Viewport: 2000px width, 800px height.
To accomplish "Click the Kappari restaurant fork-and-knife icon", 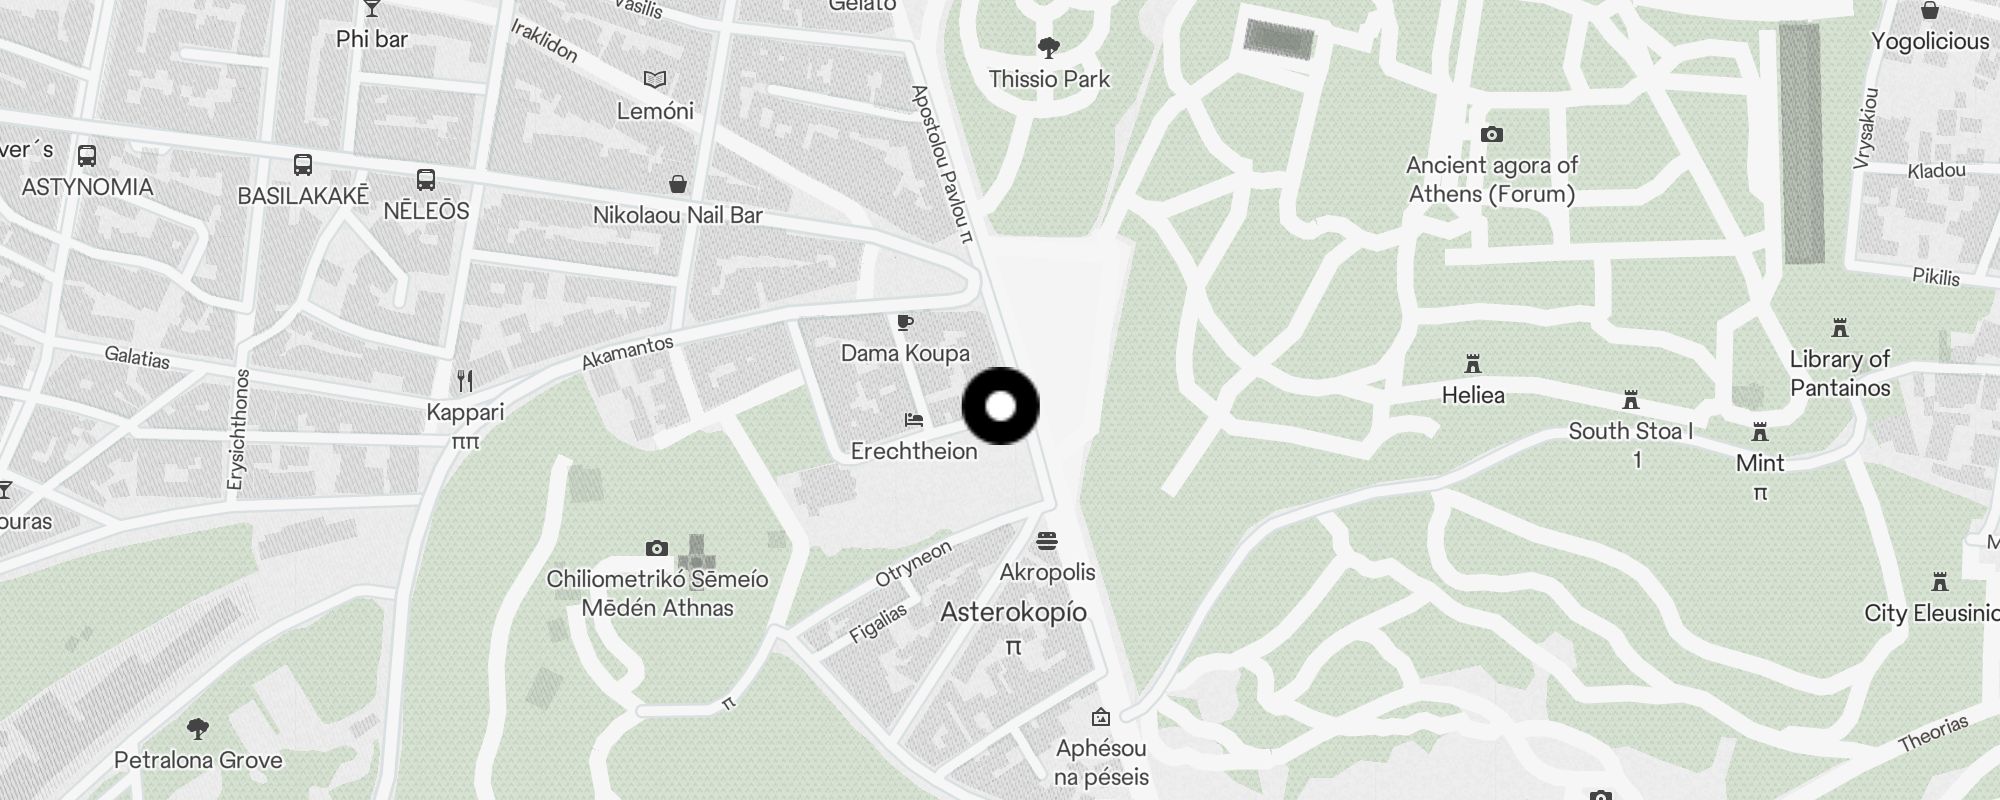I will (x=465, y=380).
